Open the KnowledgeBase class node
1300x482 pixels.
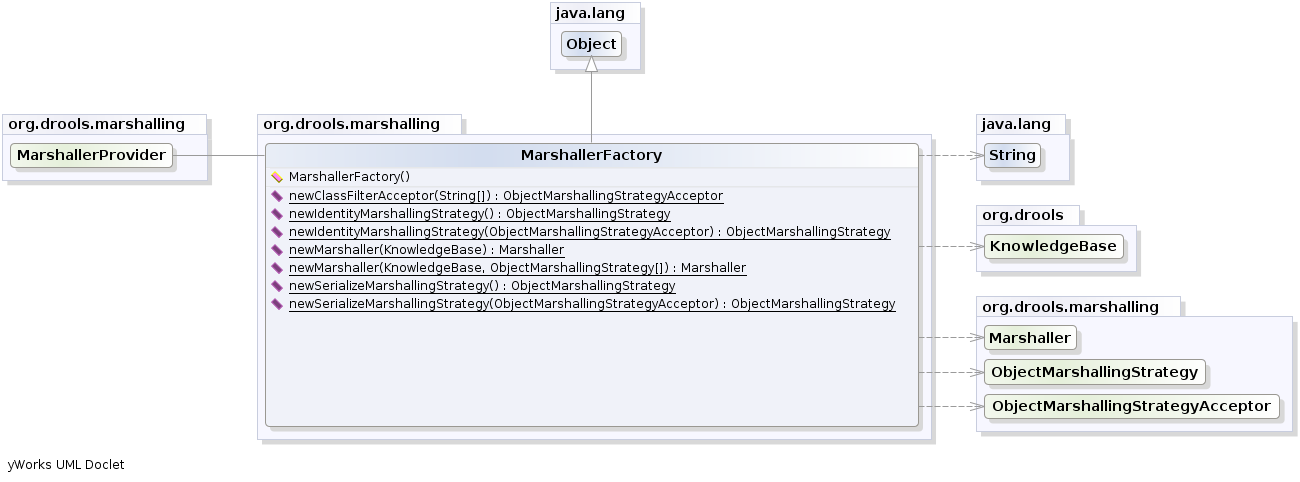(x=1053, y=246)
